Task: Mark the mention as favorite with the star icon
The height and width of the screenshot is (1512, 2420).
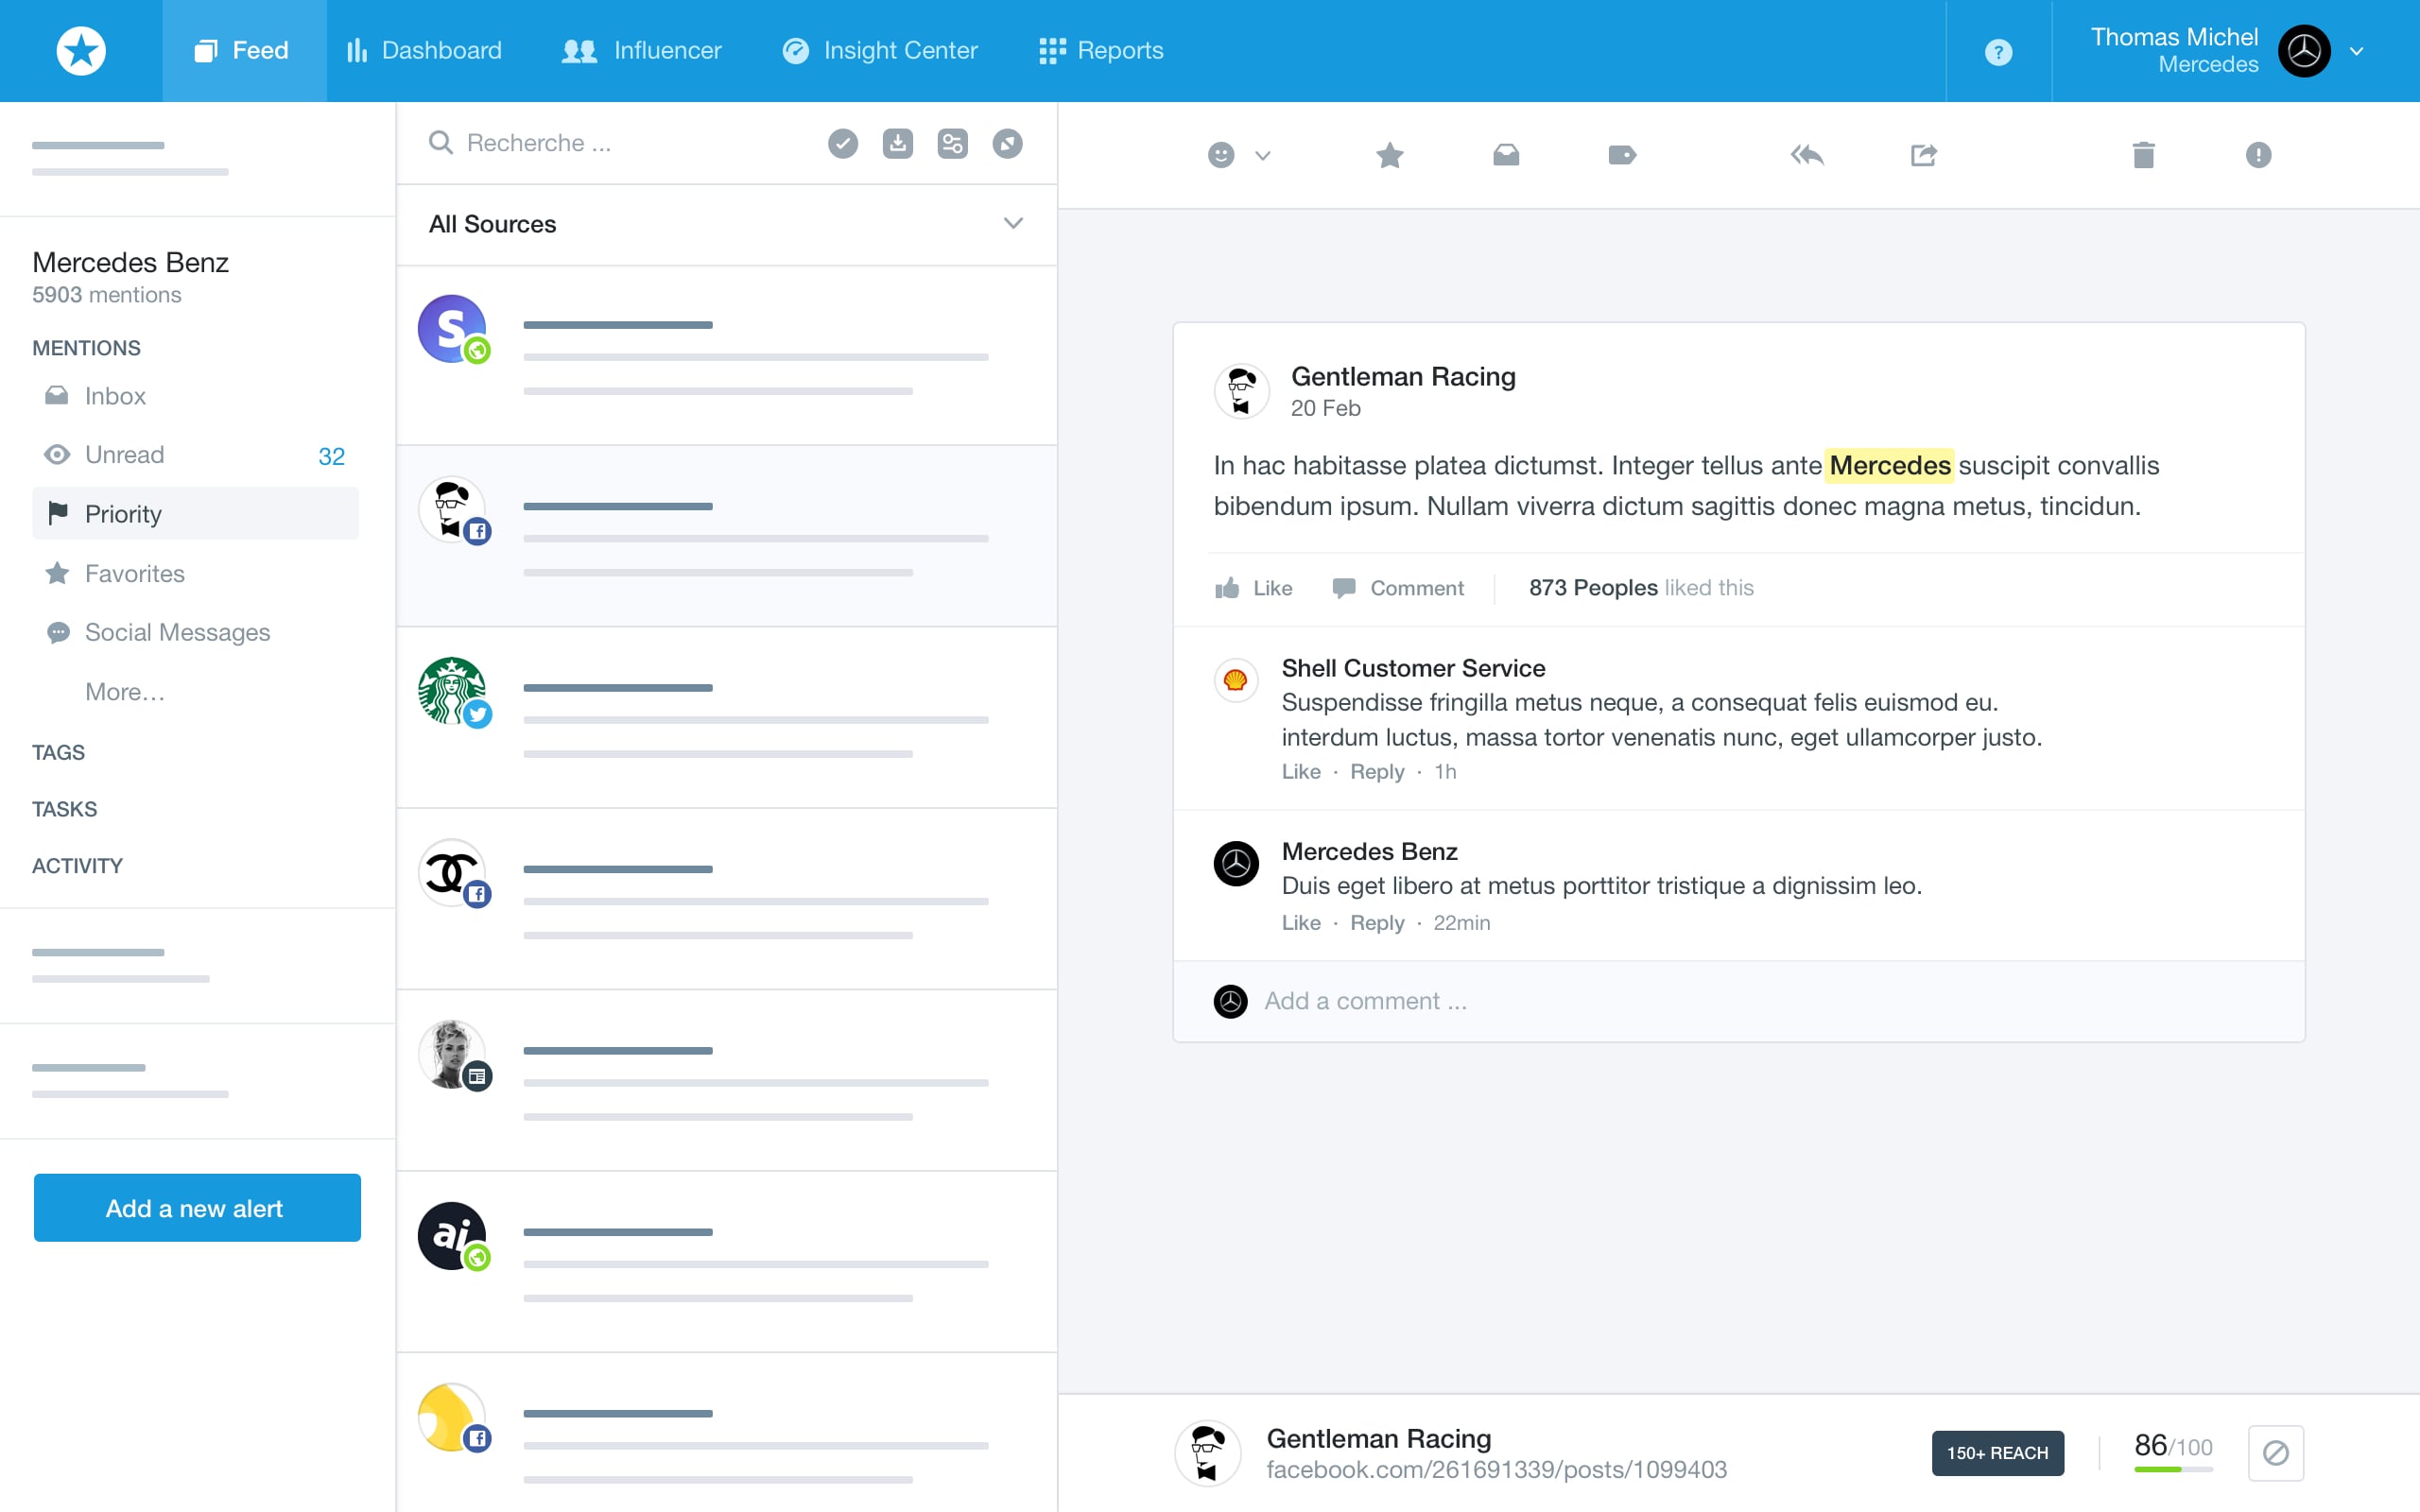Action: click(1390, 155)
